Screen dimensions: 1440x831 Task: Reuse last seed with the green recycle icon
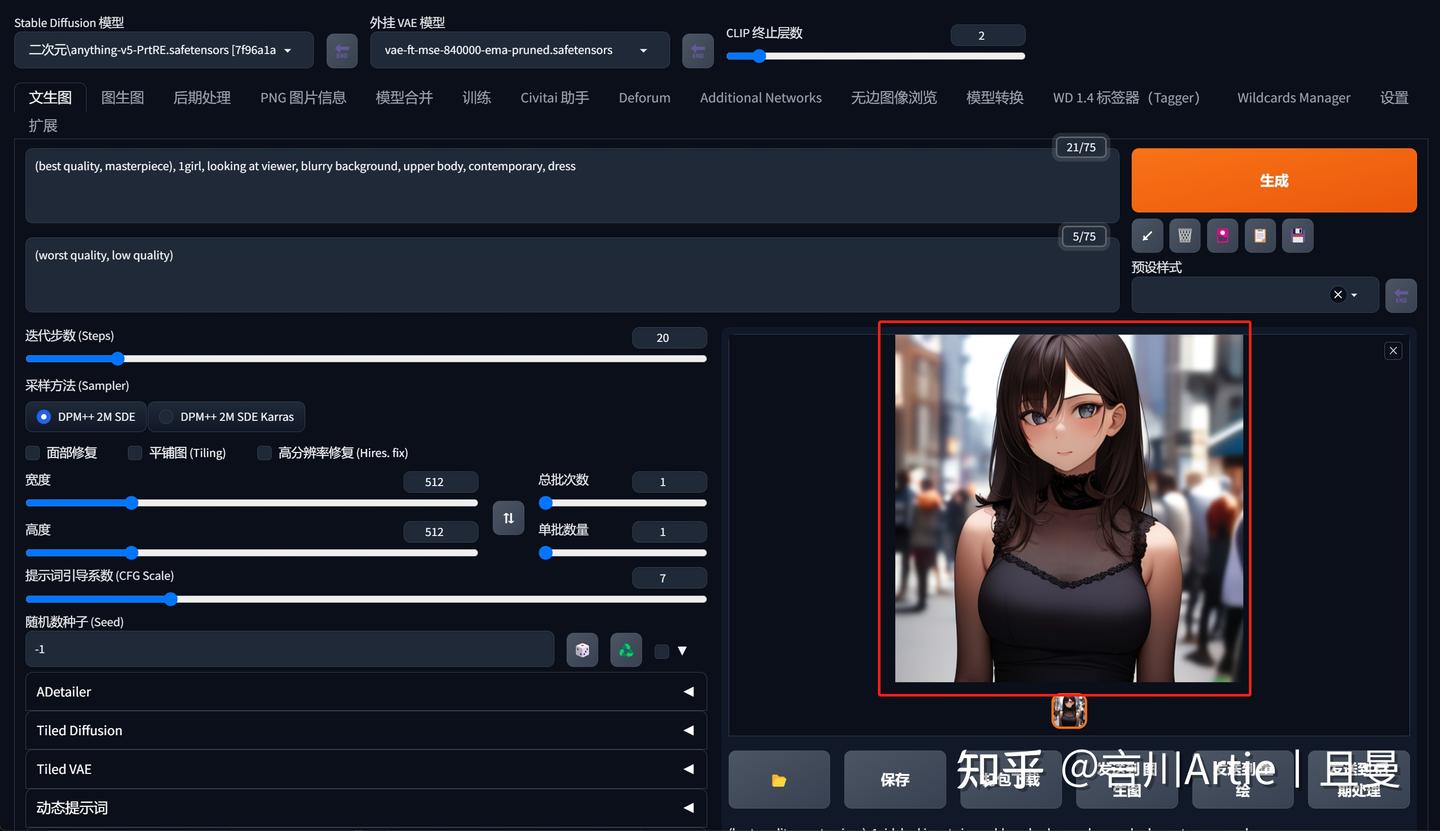pos(626,650)
